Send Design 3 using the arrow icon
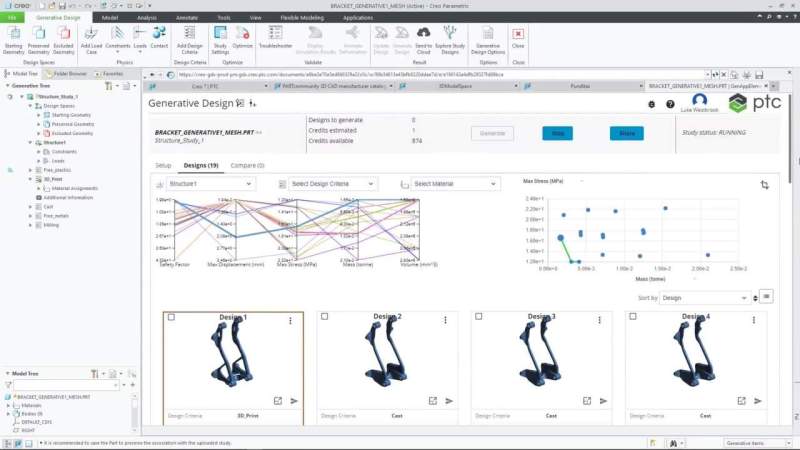 [603, 401]
